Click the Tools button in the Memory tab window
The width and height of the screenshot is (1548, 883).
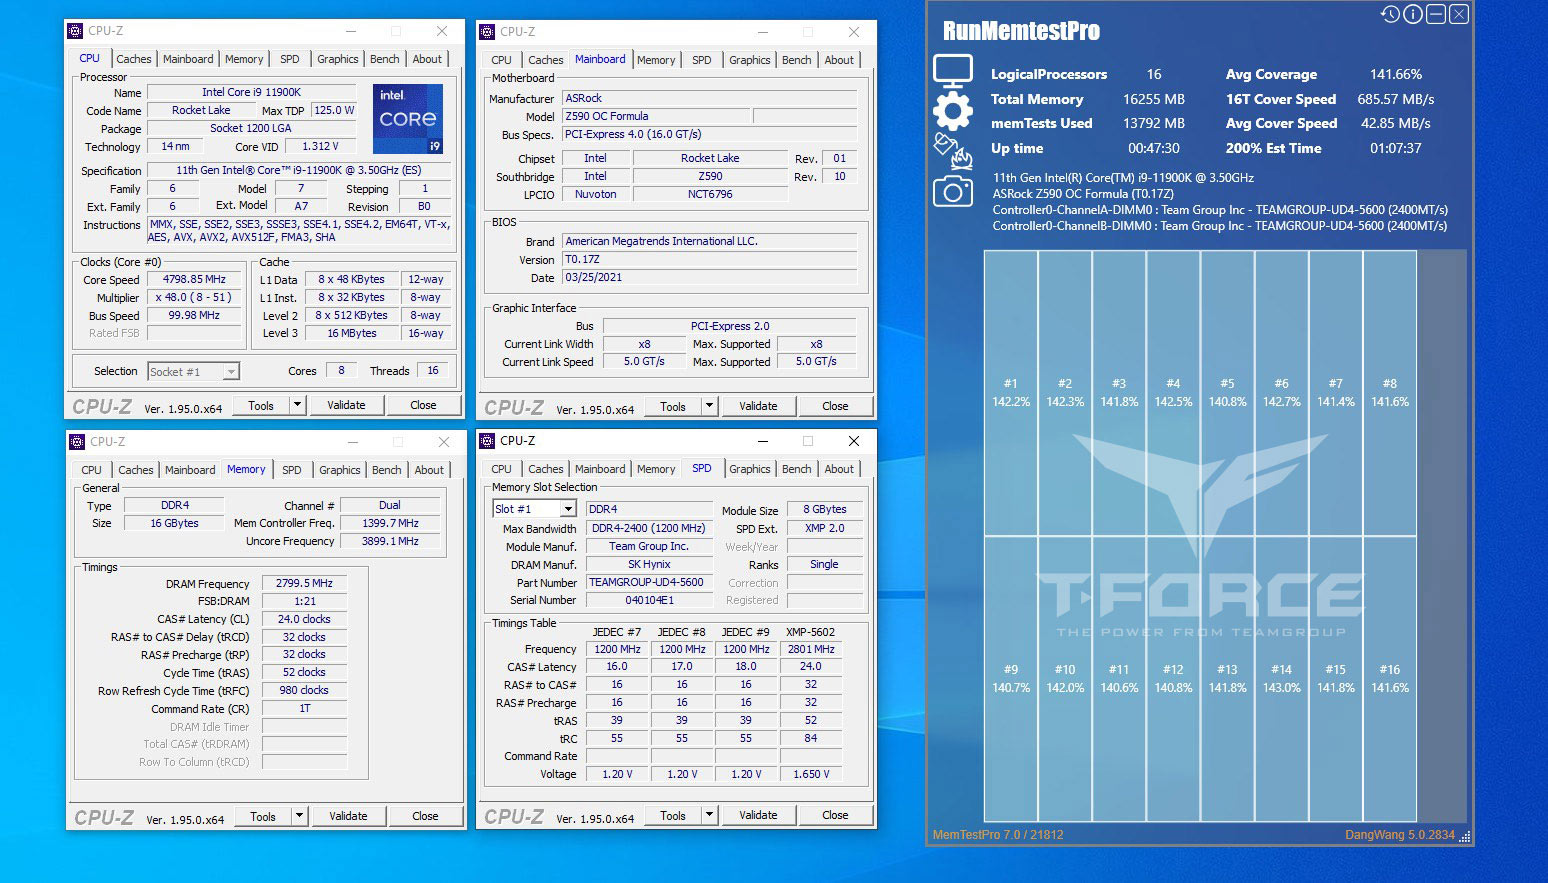coord(263,816)
